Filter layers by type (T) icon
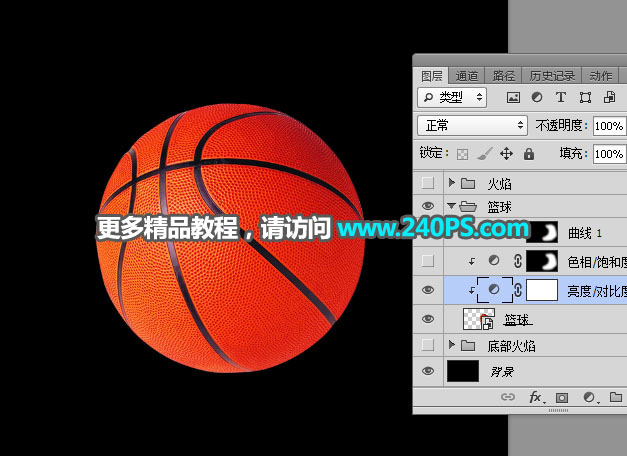 [x=561, y=97]
